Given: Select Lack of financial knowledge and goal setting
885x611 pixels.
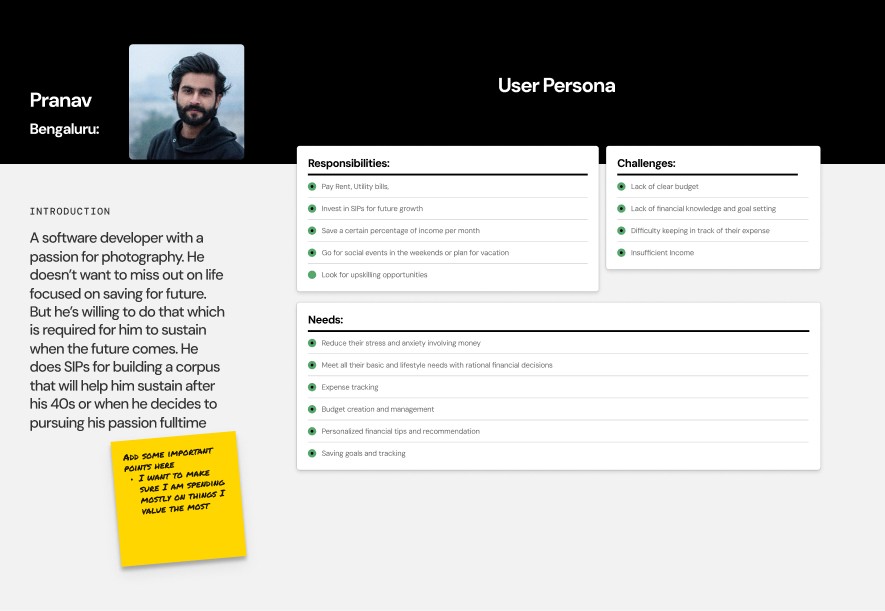Looking at the screenshot, I should click(x=703, y=209).
